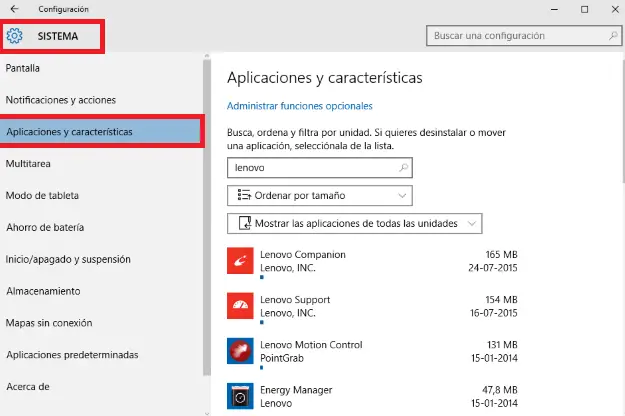Click the 131 MB size value
Image resolution: width=625 pixels, height=416 pixels.
click(x=502, y=345)
